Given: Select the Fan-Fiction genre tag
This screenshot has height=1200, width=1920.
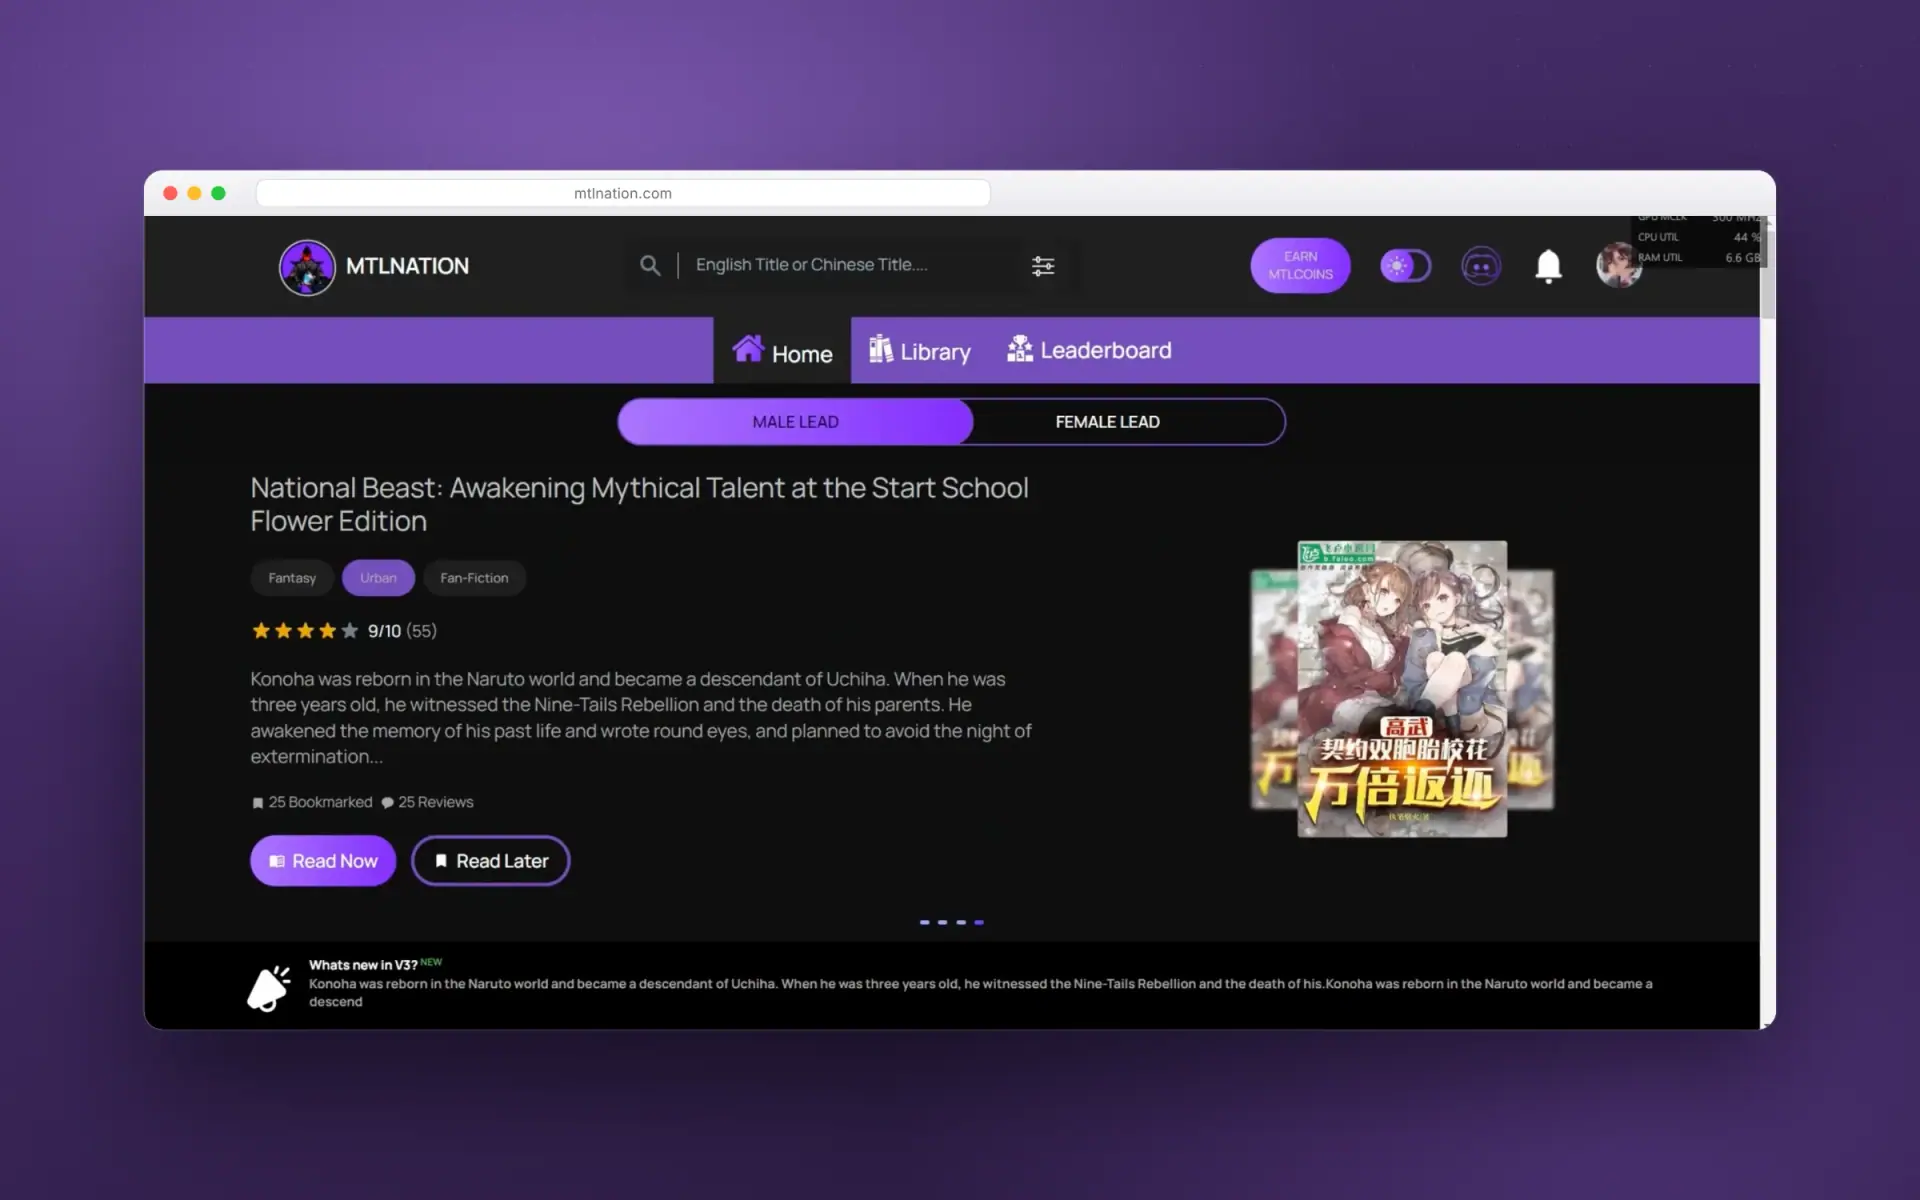Looking at the screenshot, I should coord(474,578).
